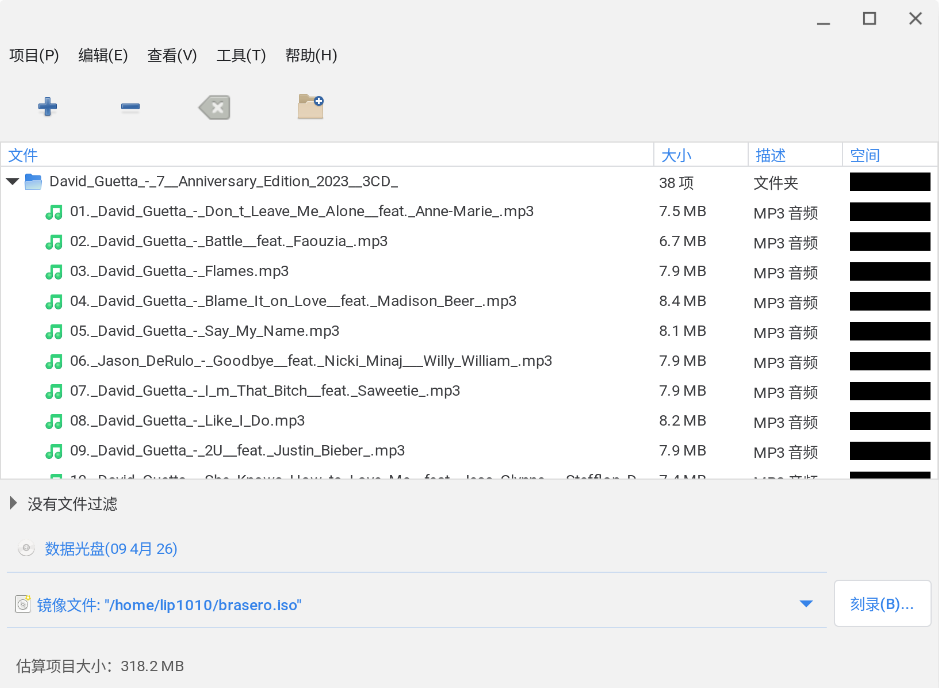Sort by the 文件 column header
This screenshot has height=688, width=939.
pos(23,155)
